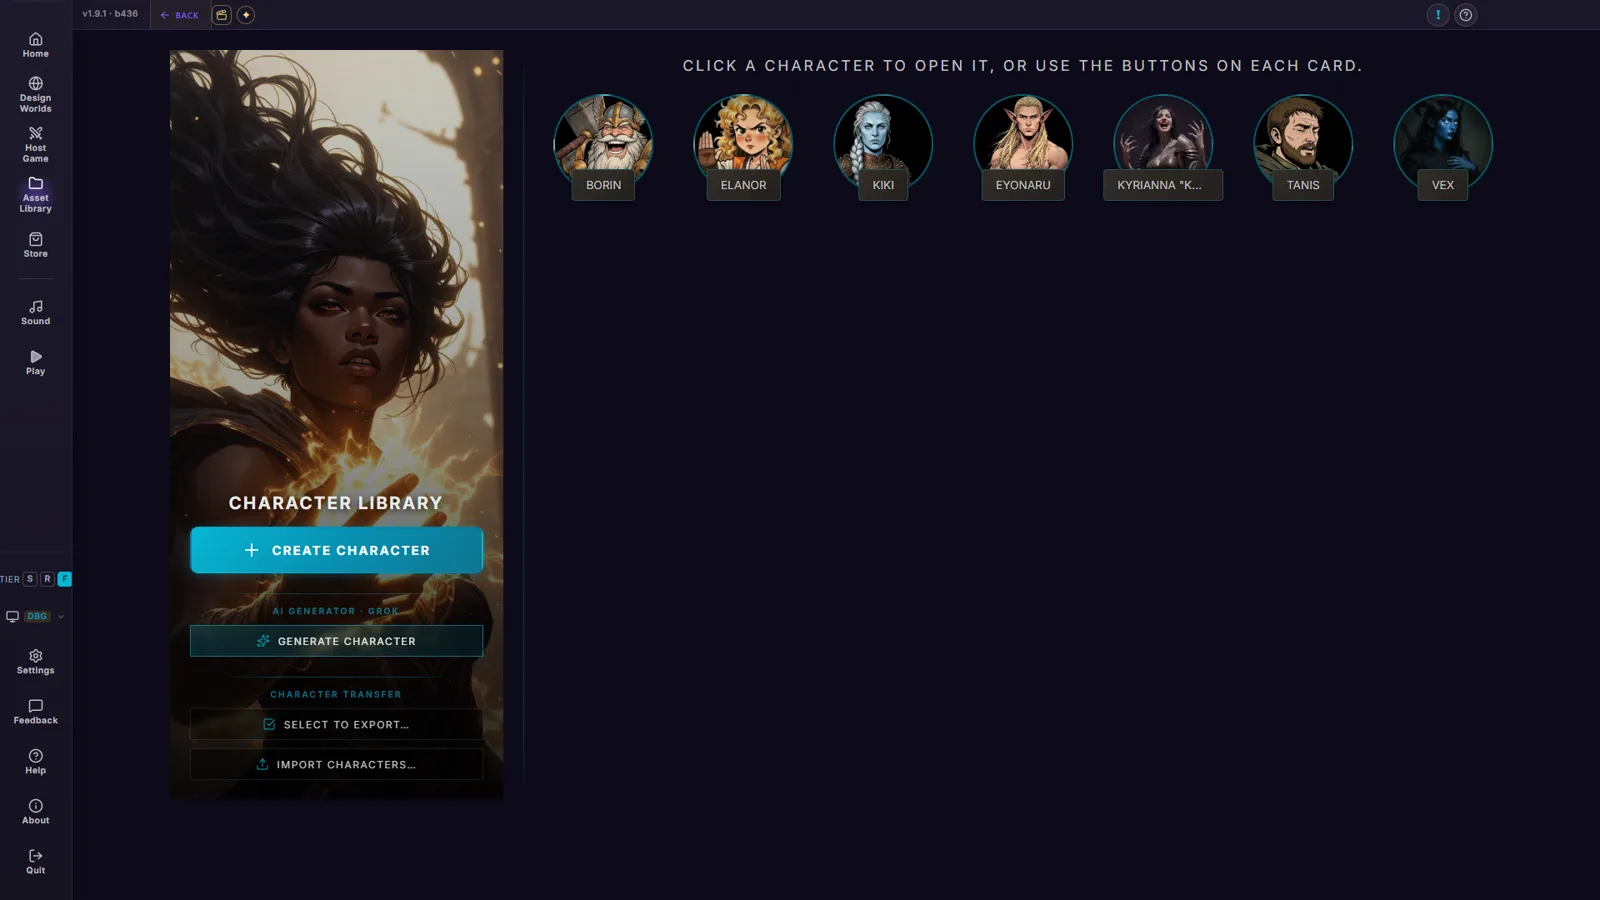Open Host Game with the crossed-swords icon
The image size is (1600, 900).
pyautogui.click(x=35, y=145)
